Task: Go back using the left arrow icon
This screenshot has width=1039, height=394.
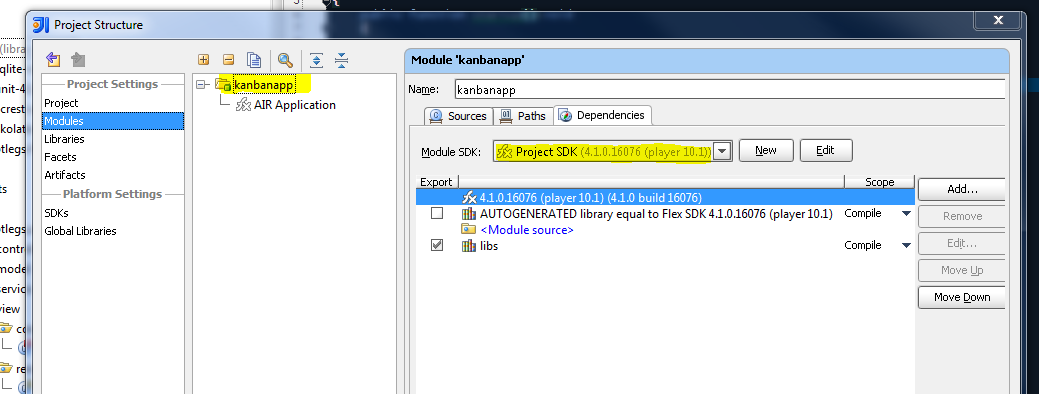Action: 54,60
